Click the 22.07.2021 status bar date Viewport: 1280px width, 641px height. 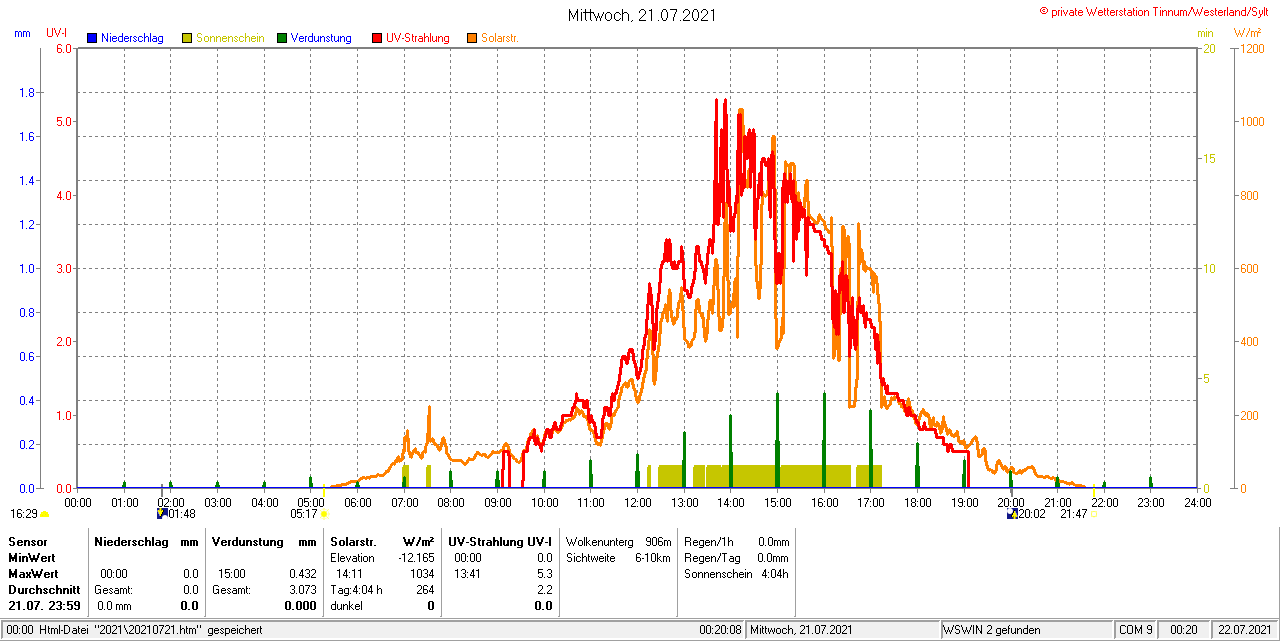click(1245, 630)
